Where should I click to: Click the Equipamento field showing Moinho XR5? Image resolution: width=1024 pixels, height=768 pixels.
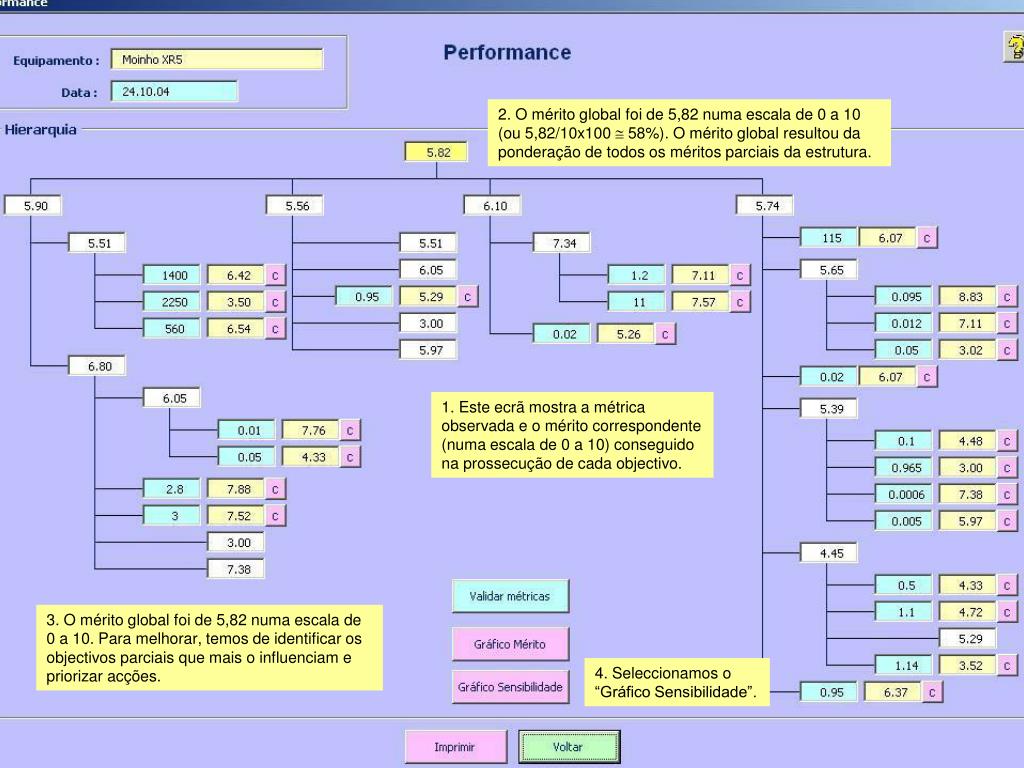point(217,59)
